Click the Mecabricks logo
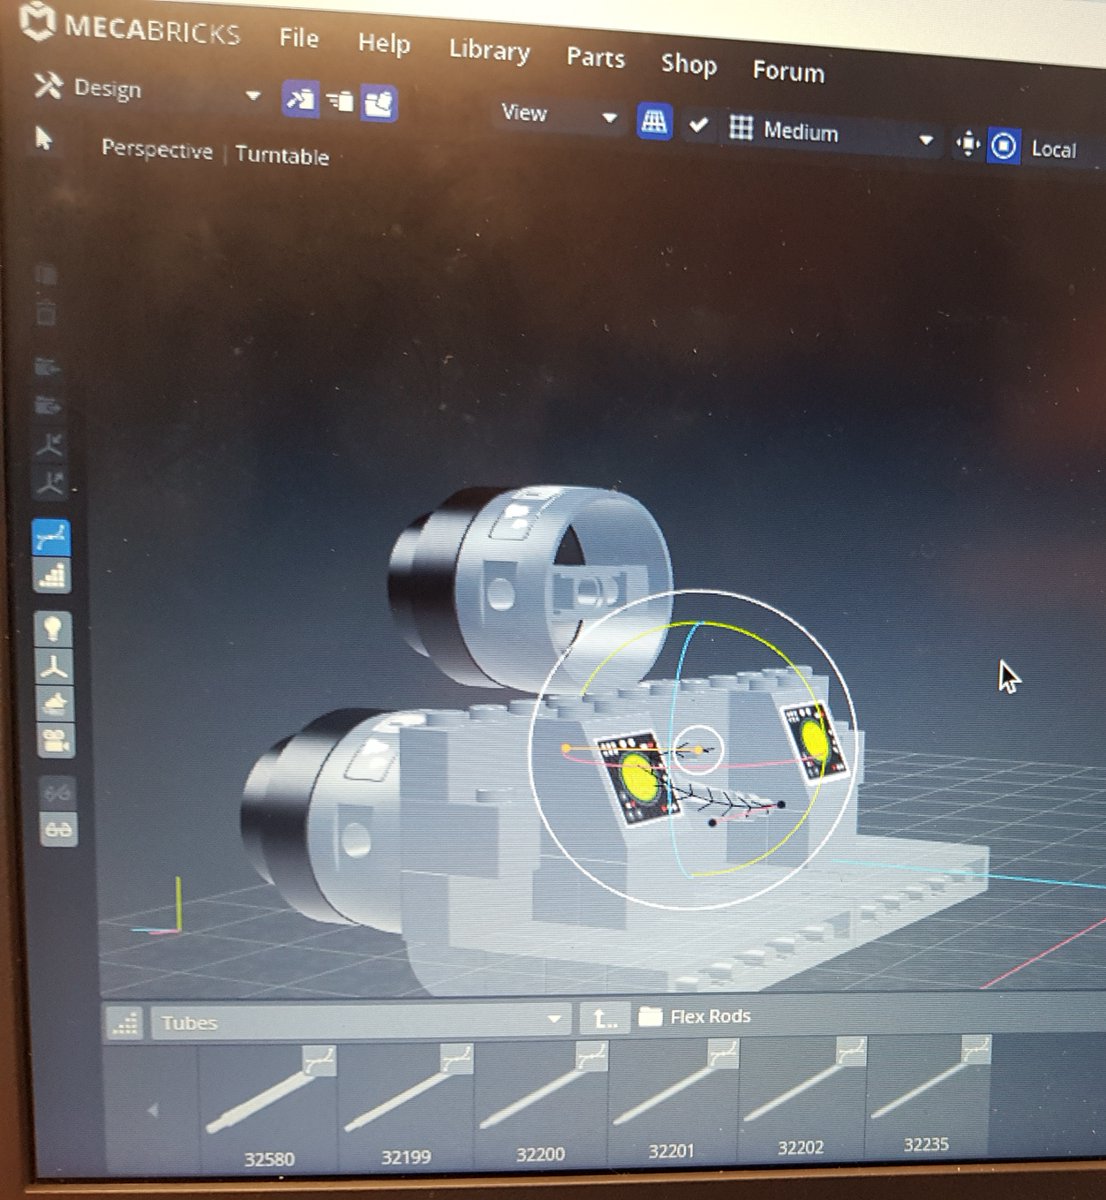The width and height of the screenshot is (1106, 1200). click(129, 25)
